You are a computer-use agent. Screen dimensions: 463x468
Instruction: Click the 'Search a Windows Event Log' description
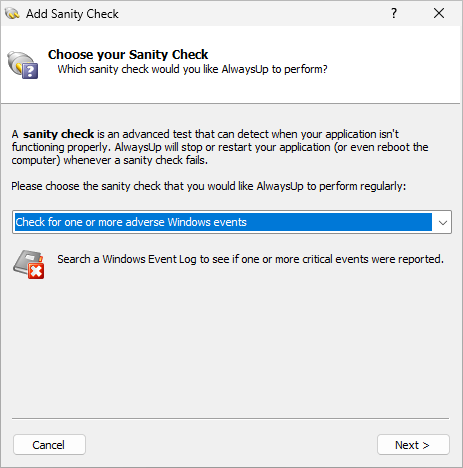tap(250, 259)
